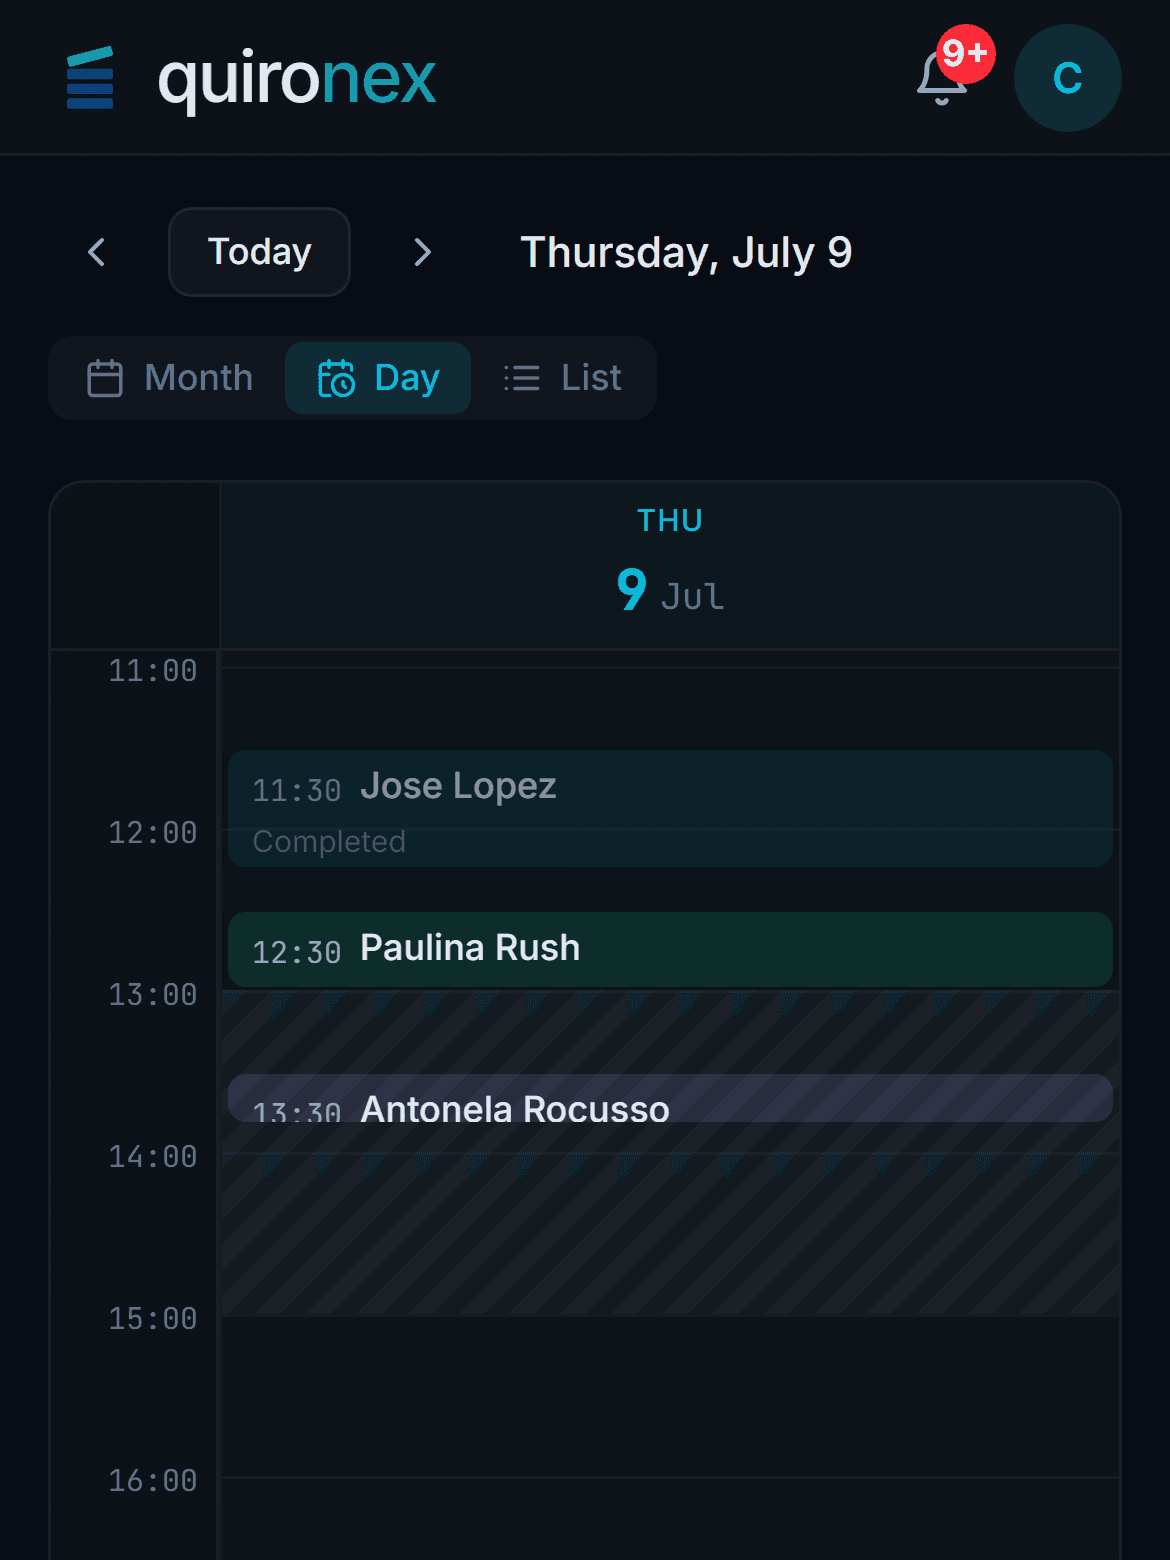The image size is (1170, 1560).
Task: Open Antonela Rocusso 13:30 appointment
Action: (670, 1098)
